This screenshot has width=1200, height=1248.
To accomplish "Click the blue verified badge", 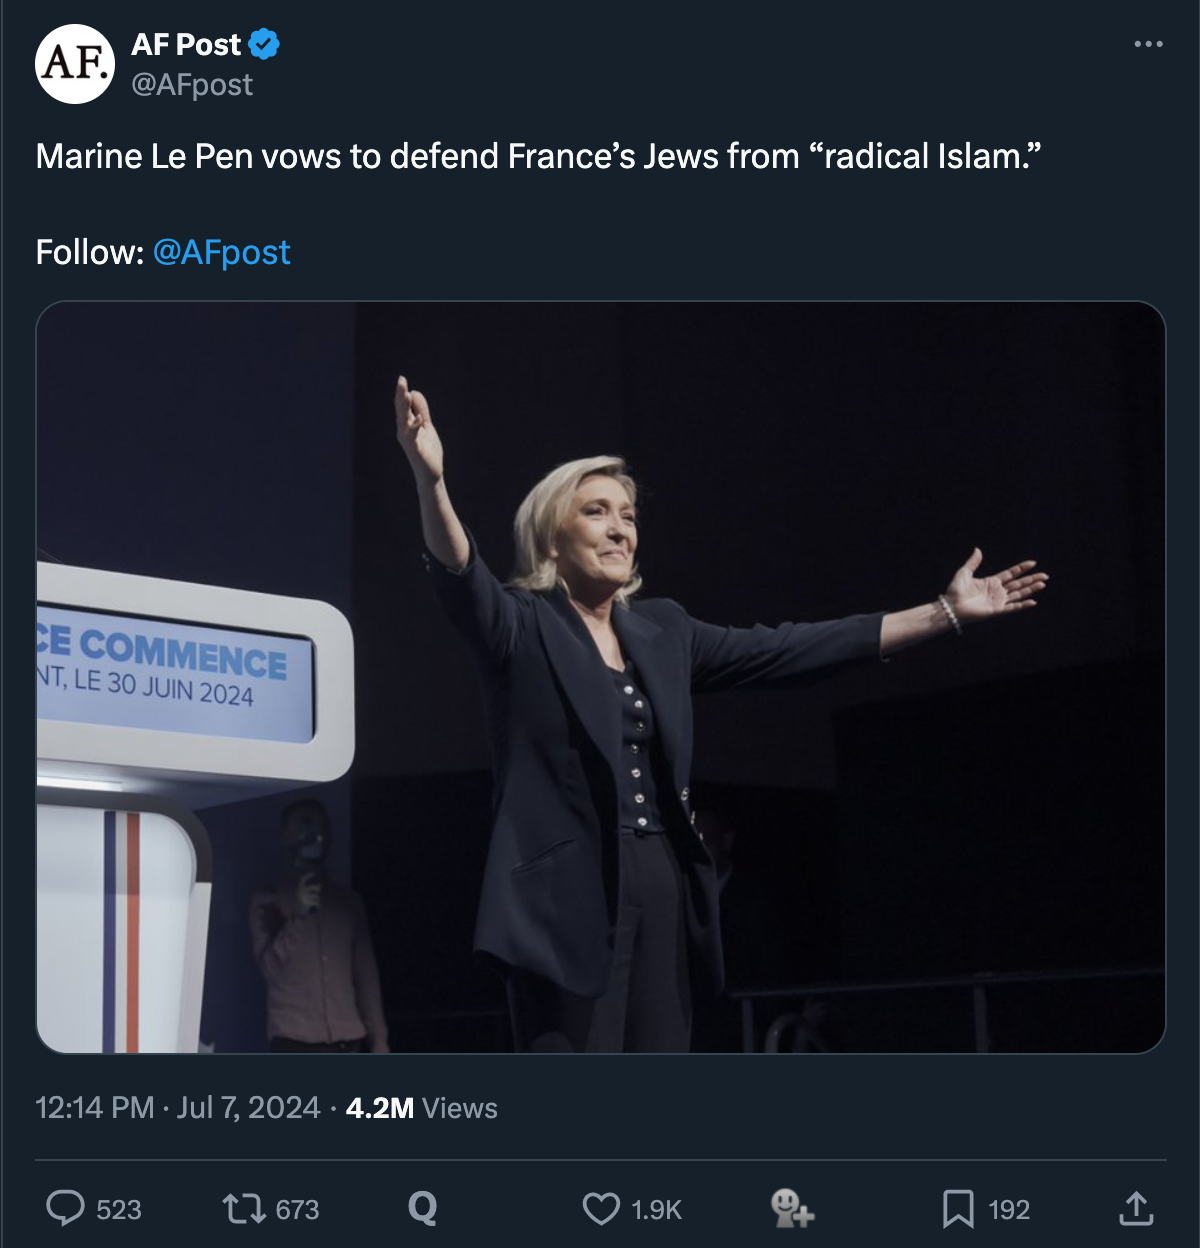I will point(264,45).
